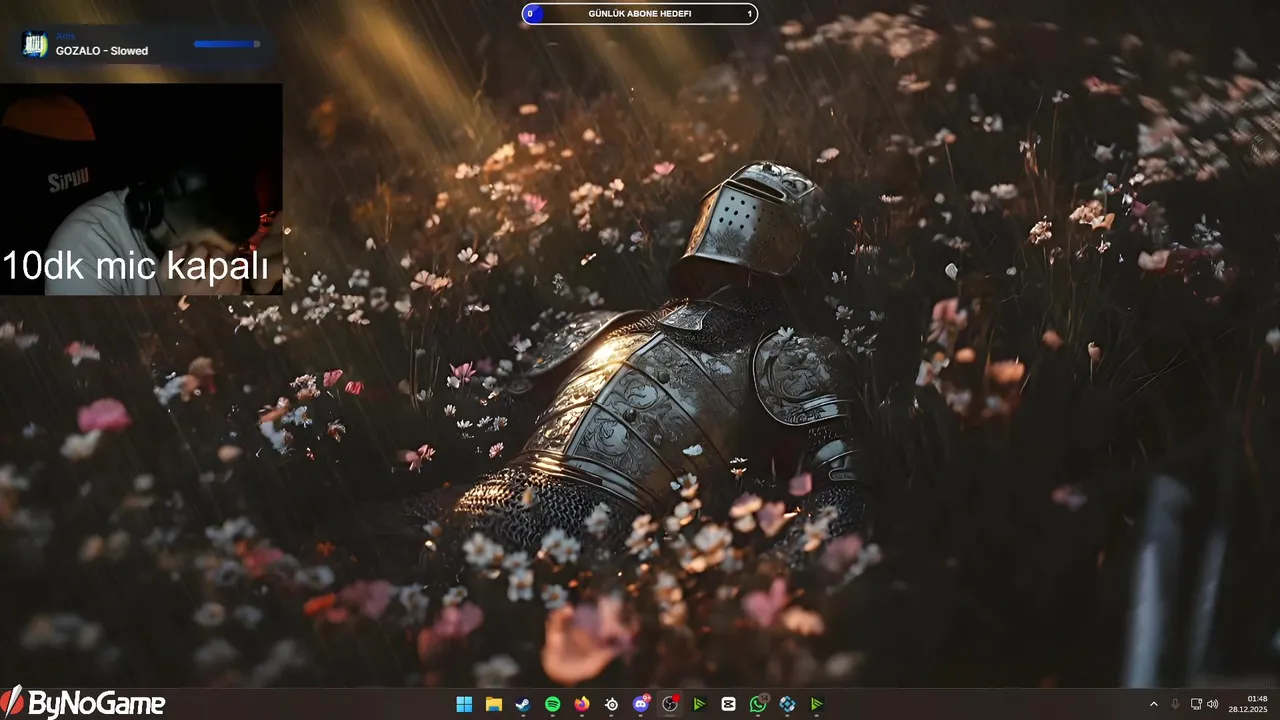The width and height of the screenshot is (1280, 720).
Task: Switch to OBS Studio in the taskbar
Action: [x=670, y=704]
